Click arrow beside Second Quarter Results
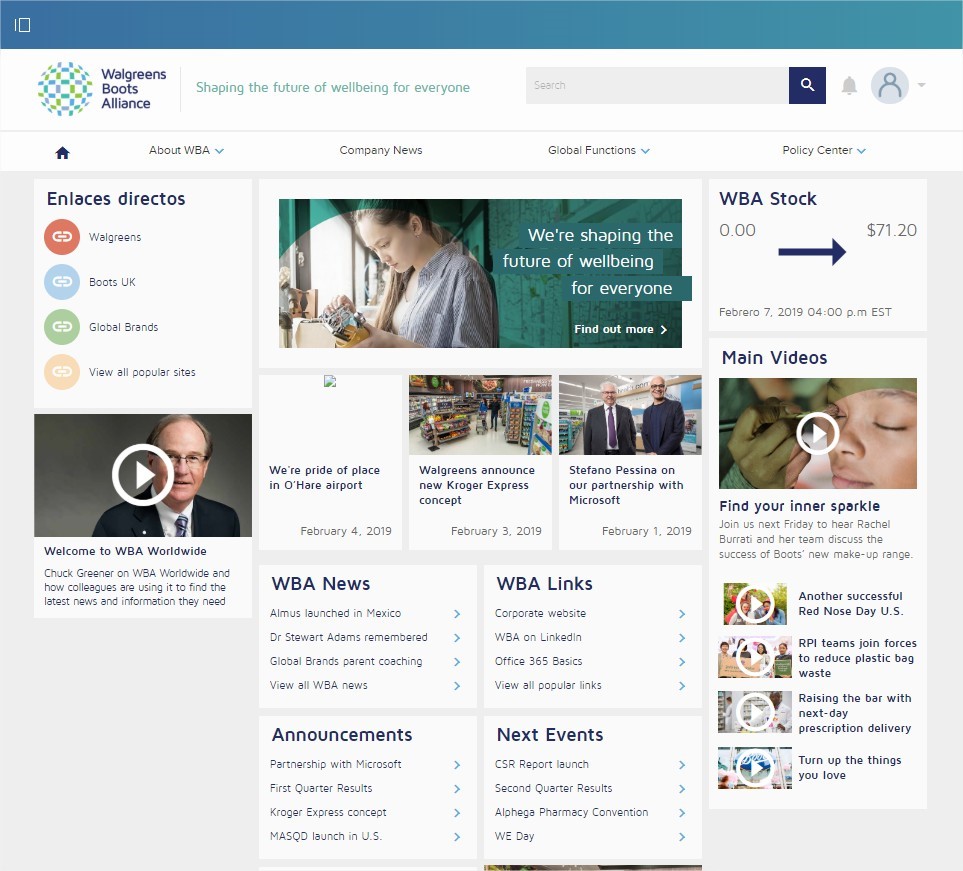 [x=682, y=789]
